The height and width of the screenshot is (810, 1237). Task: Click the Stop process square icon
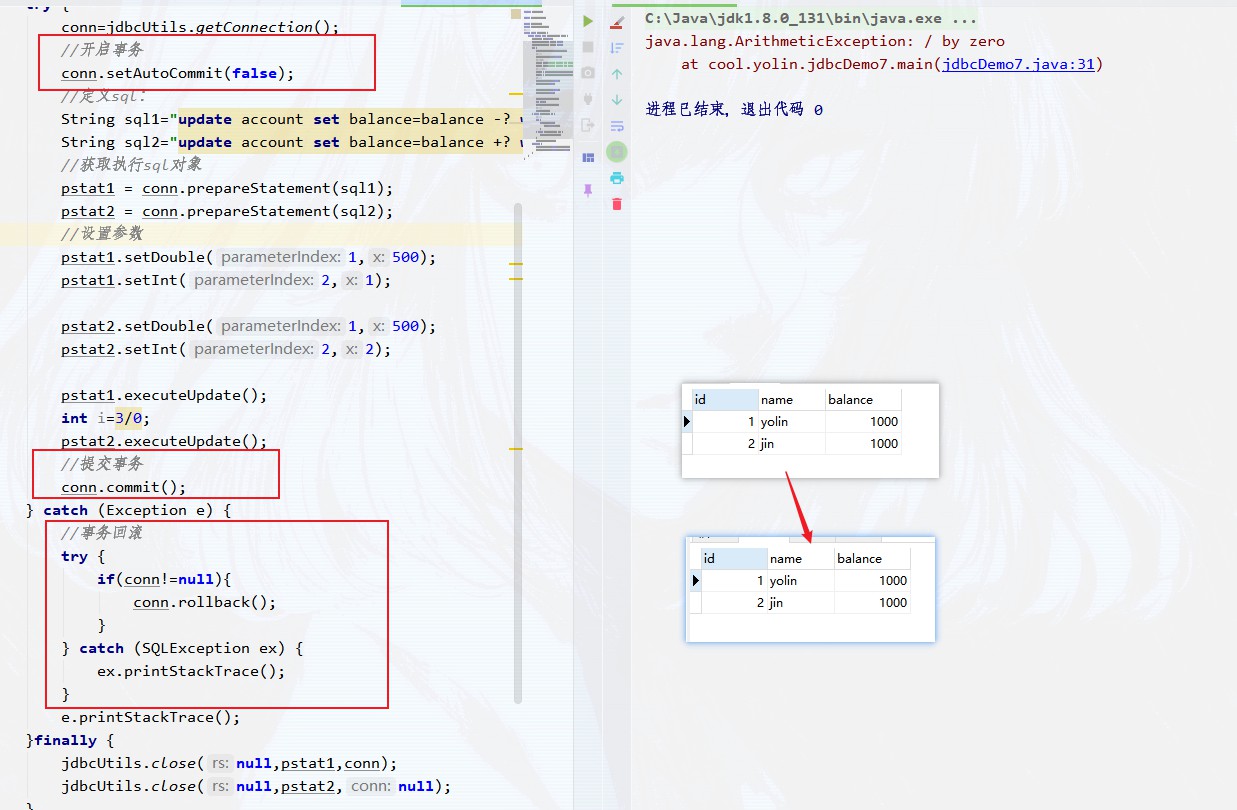tap(588, 47)
